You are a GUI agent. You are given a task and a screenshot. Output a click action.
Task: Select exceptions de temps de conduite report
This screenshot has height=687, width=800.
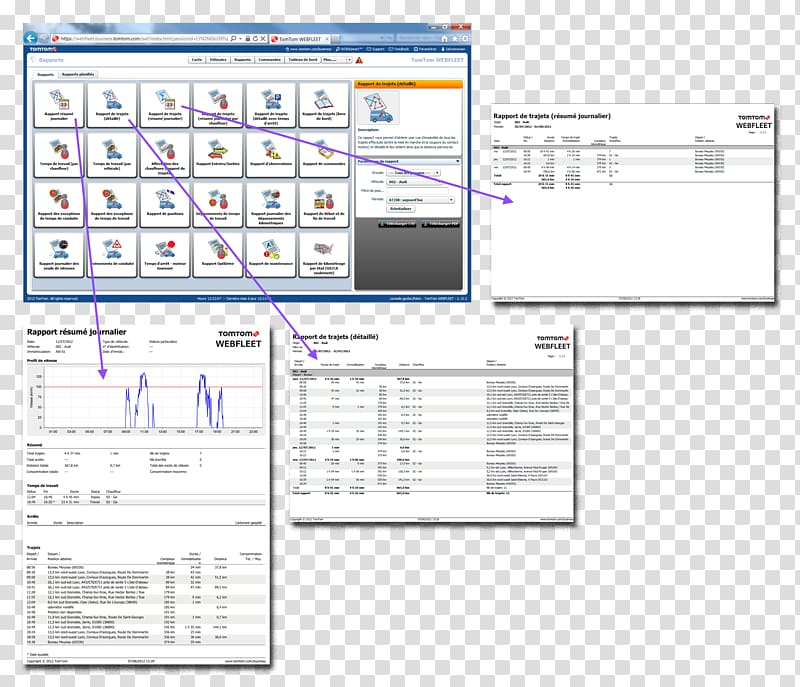pos(59,205)
